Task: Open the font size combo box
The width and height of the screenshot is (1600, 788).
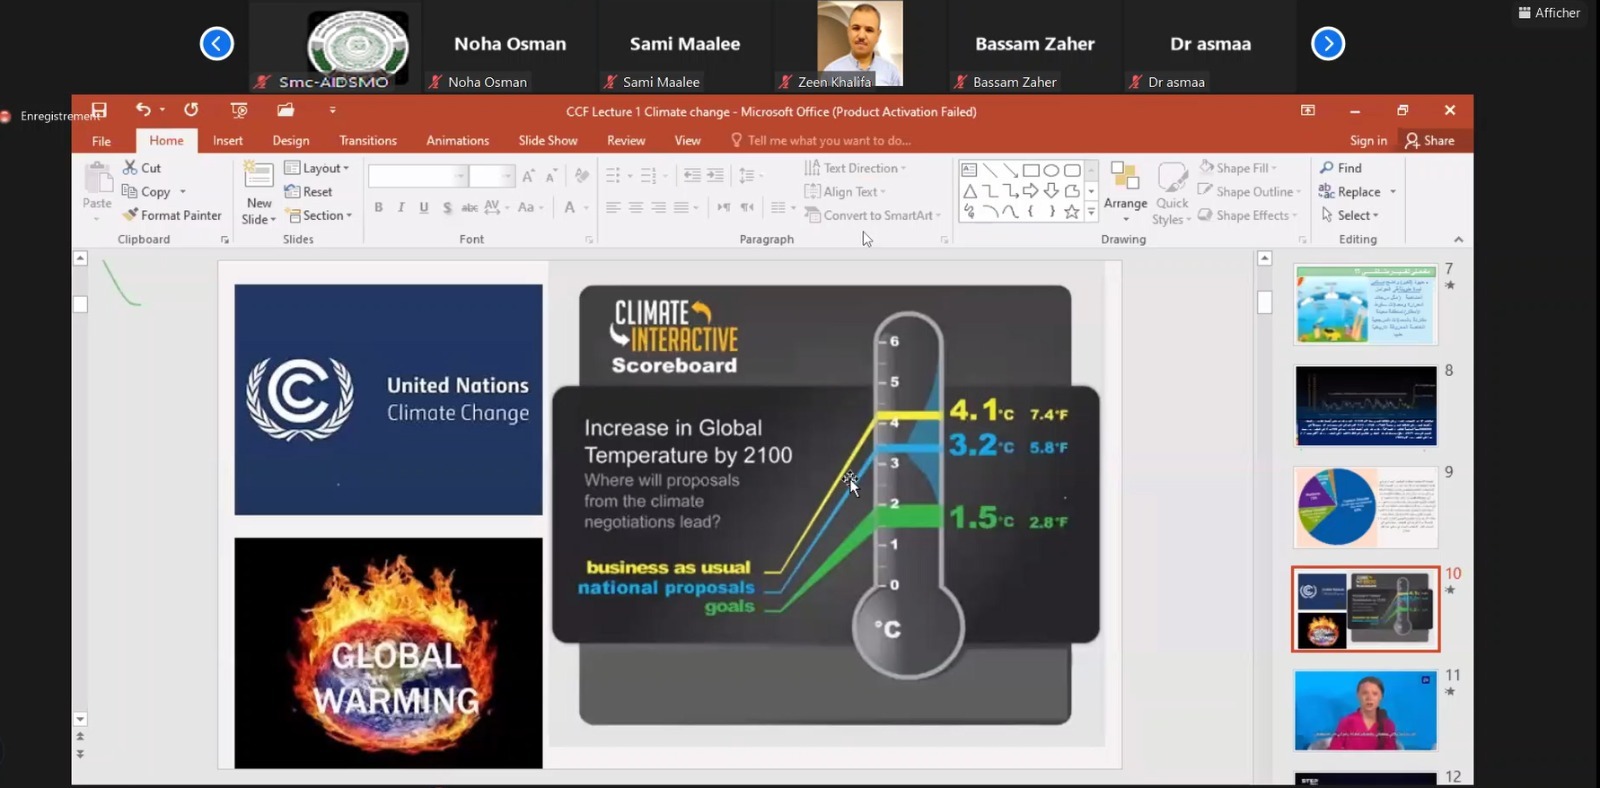Action: pyautogui.click(x=491, y=176)
